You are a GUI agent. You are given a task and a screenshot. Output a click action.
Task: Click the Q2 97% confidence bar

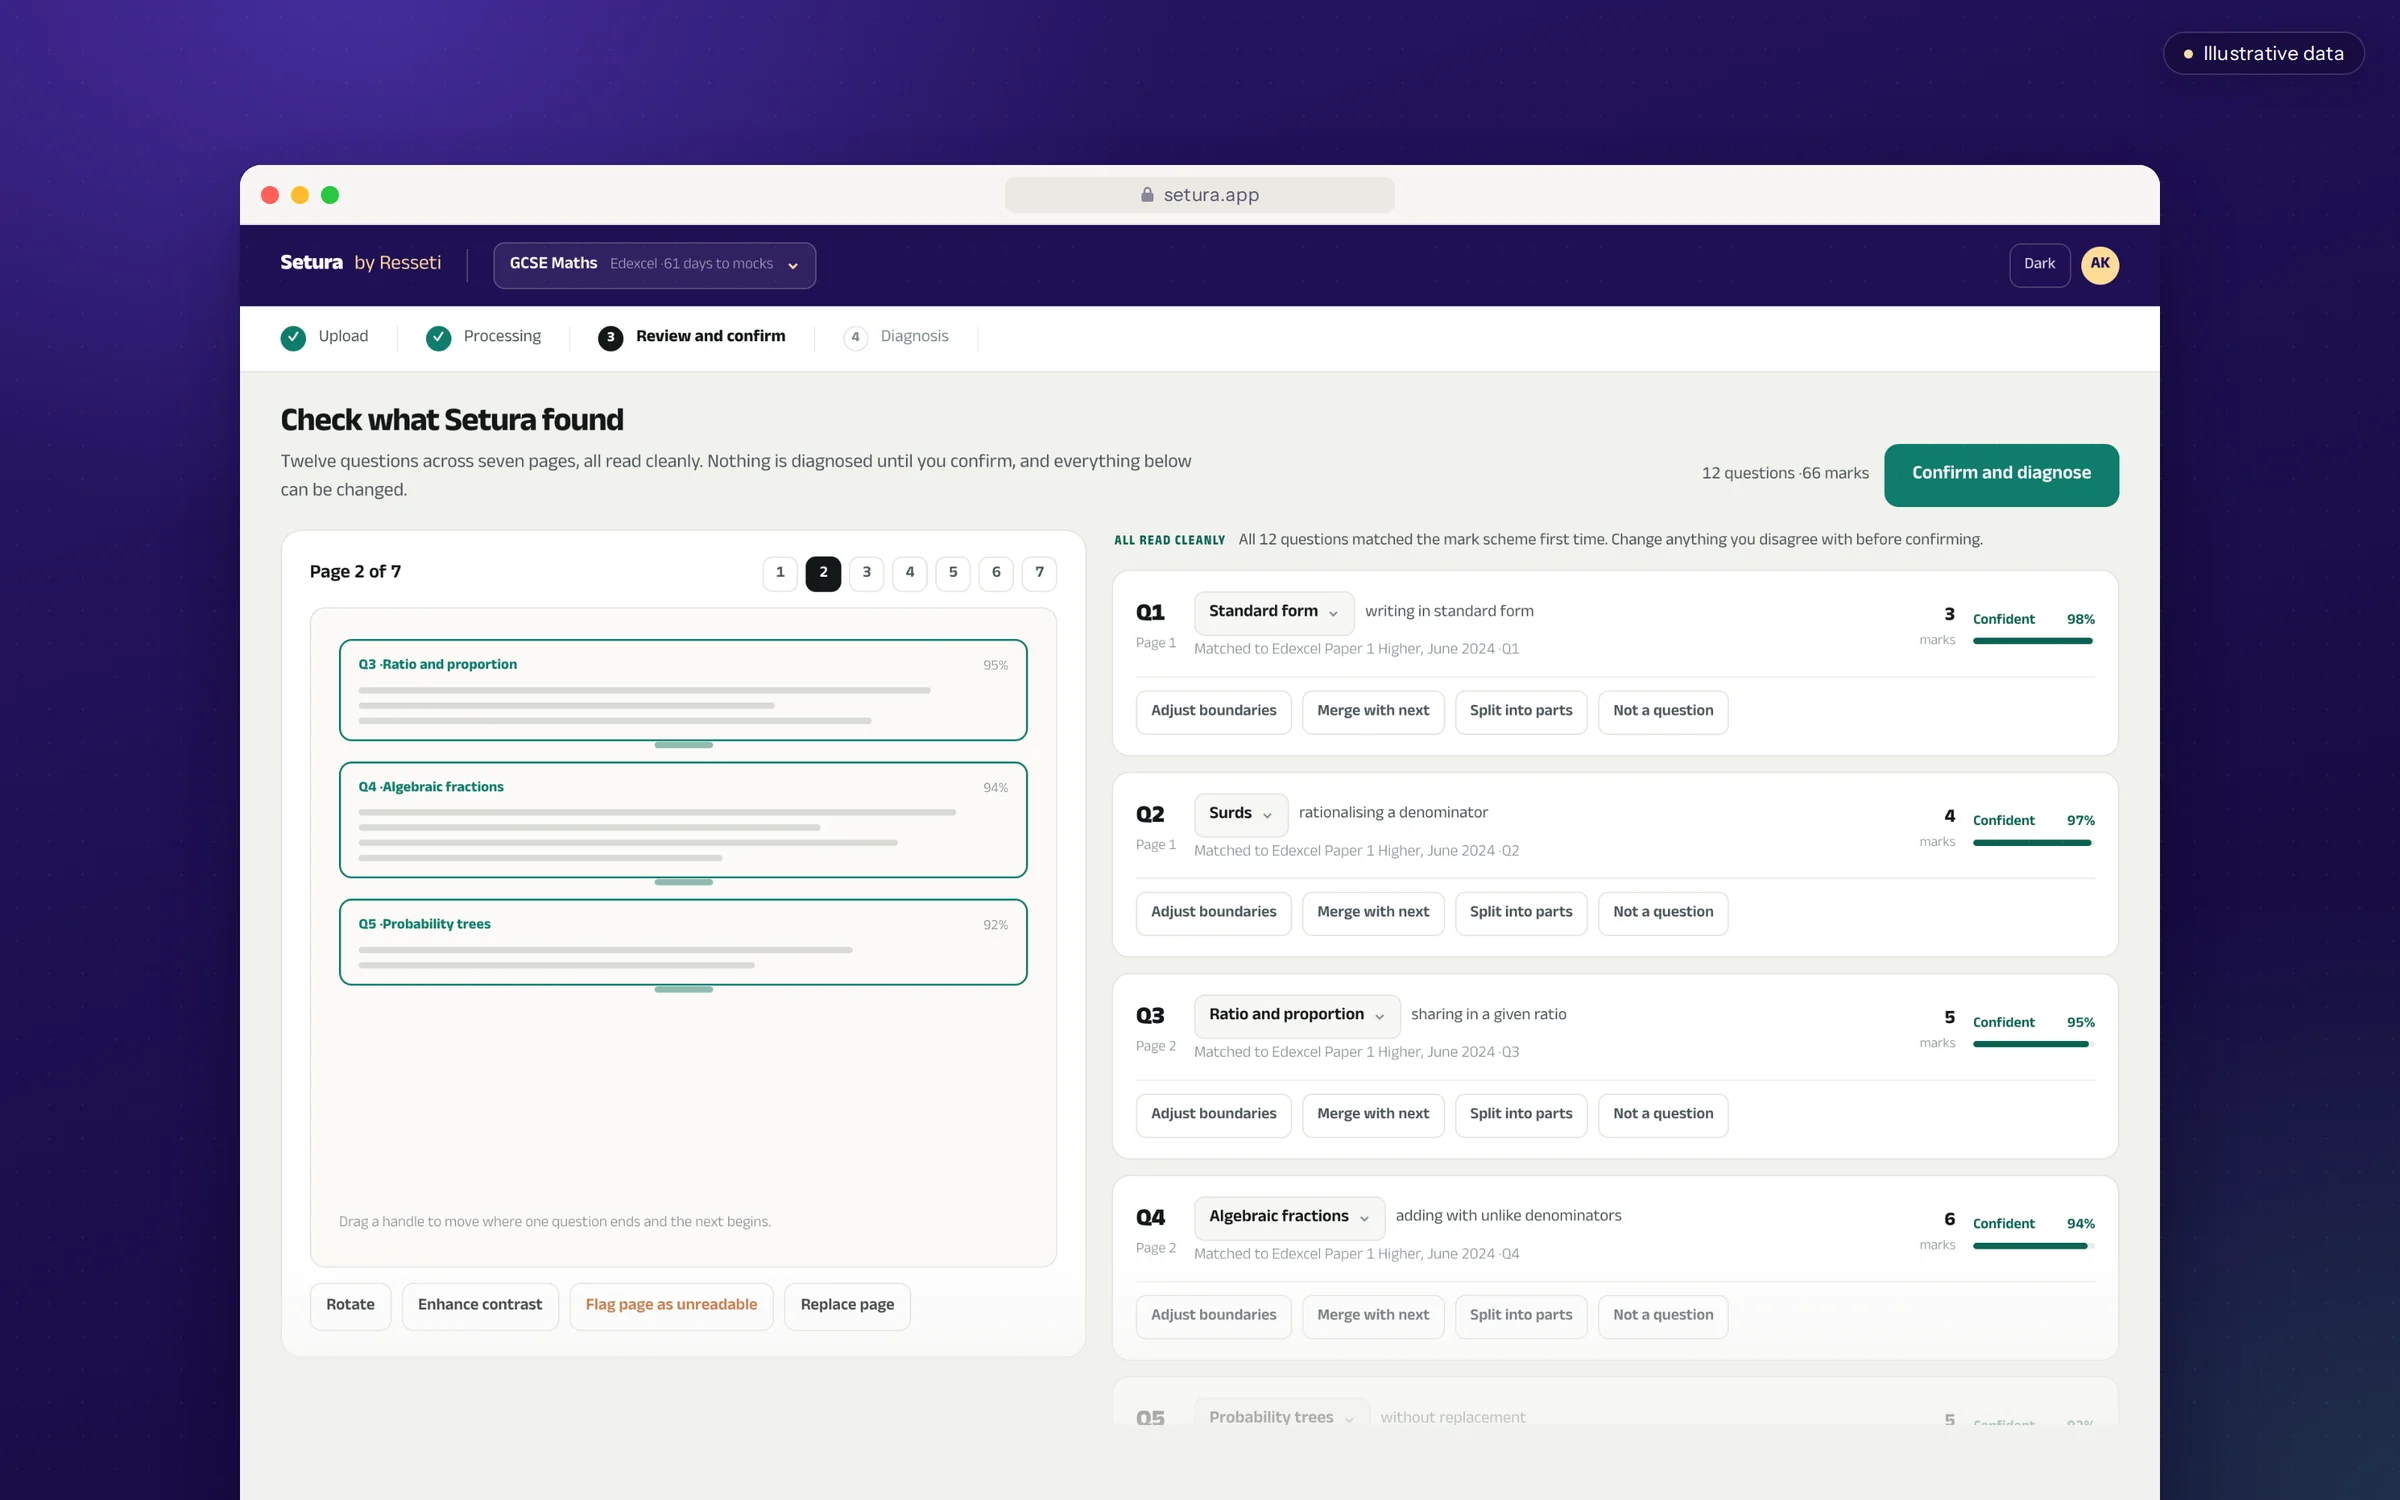tap(2033, 843)
